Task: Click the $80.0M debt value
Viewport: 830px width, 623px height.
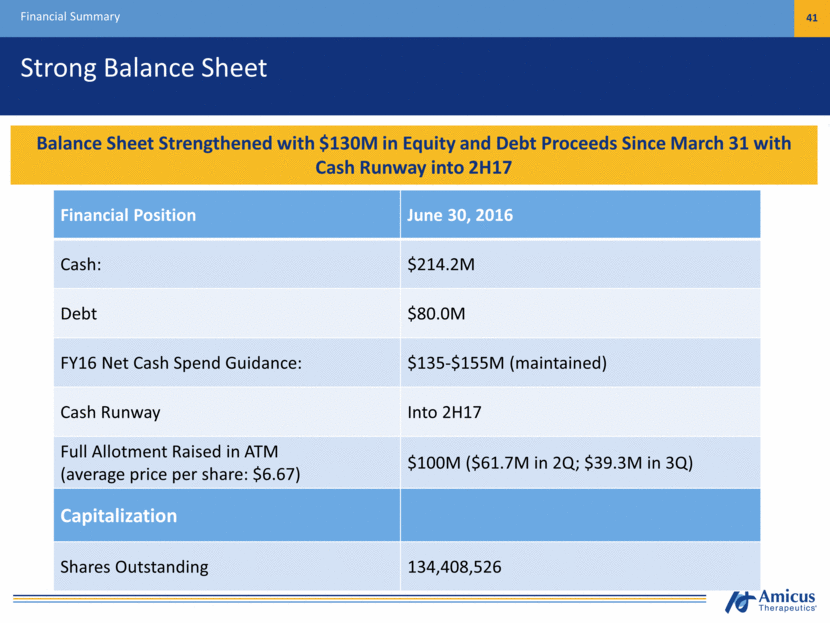Action: [438, 313]
